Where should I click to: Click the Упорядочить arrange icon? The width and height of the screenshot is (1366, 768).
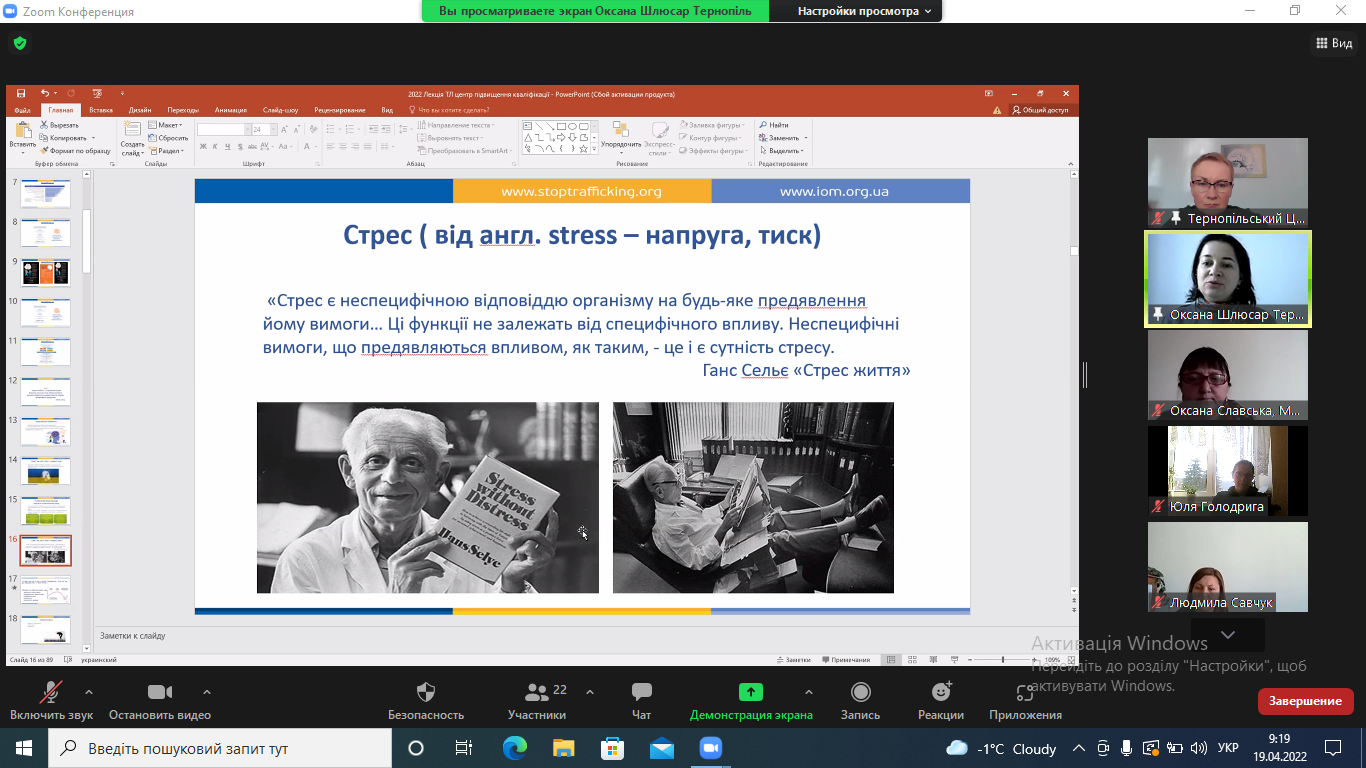pos(620,131)
